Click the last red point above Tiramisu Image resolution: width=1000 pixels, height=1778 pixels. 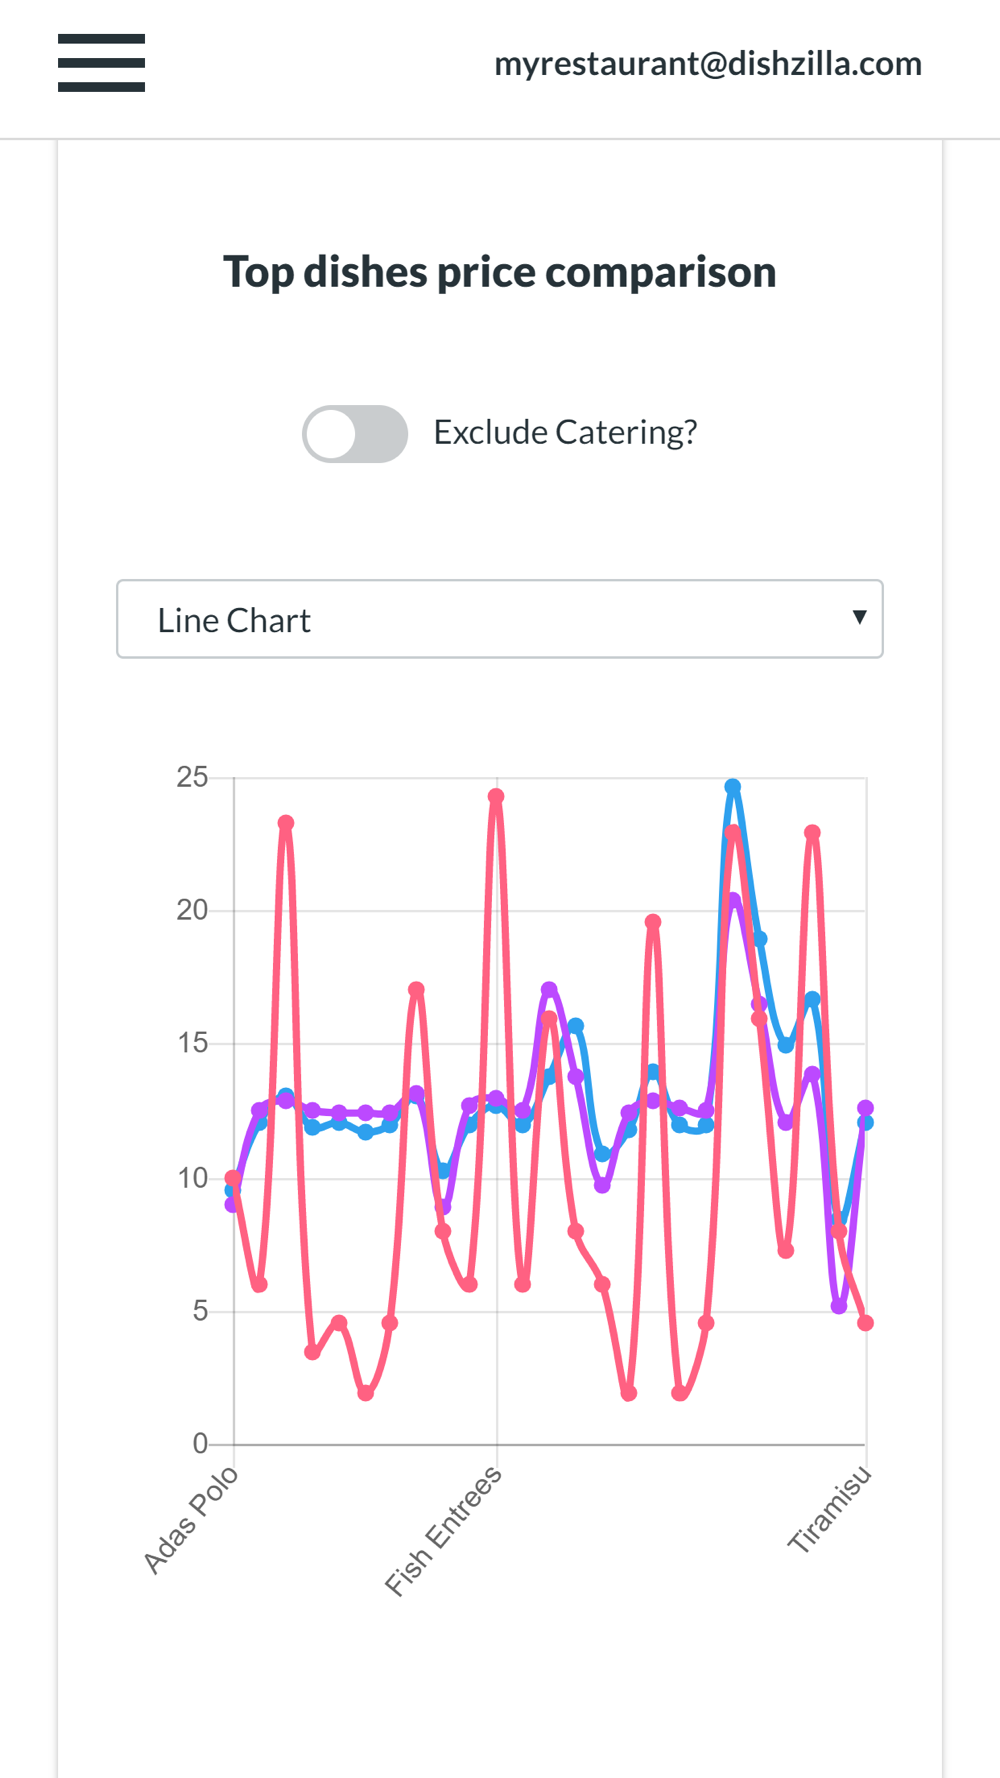click(866, 1323)
